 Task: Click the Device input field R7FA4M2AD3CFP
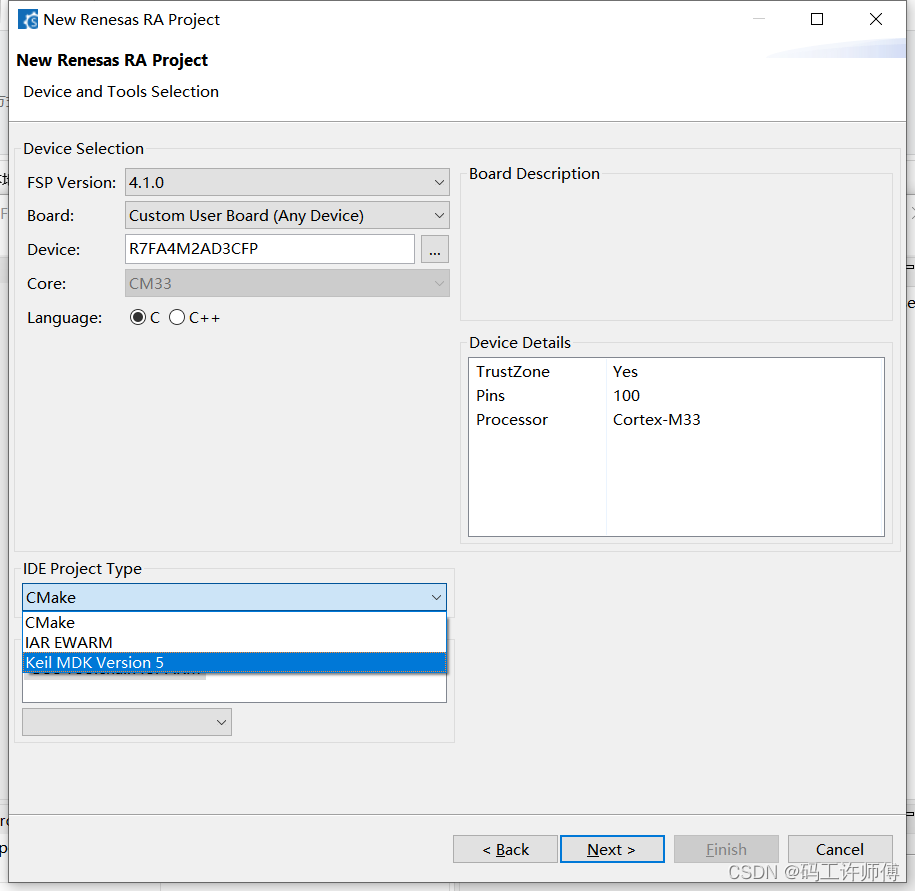tap(270, 249)
